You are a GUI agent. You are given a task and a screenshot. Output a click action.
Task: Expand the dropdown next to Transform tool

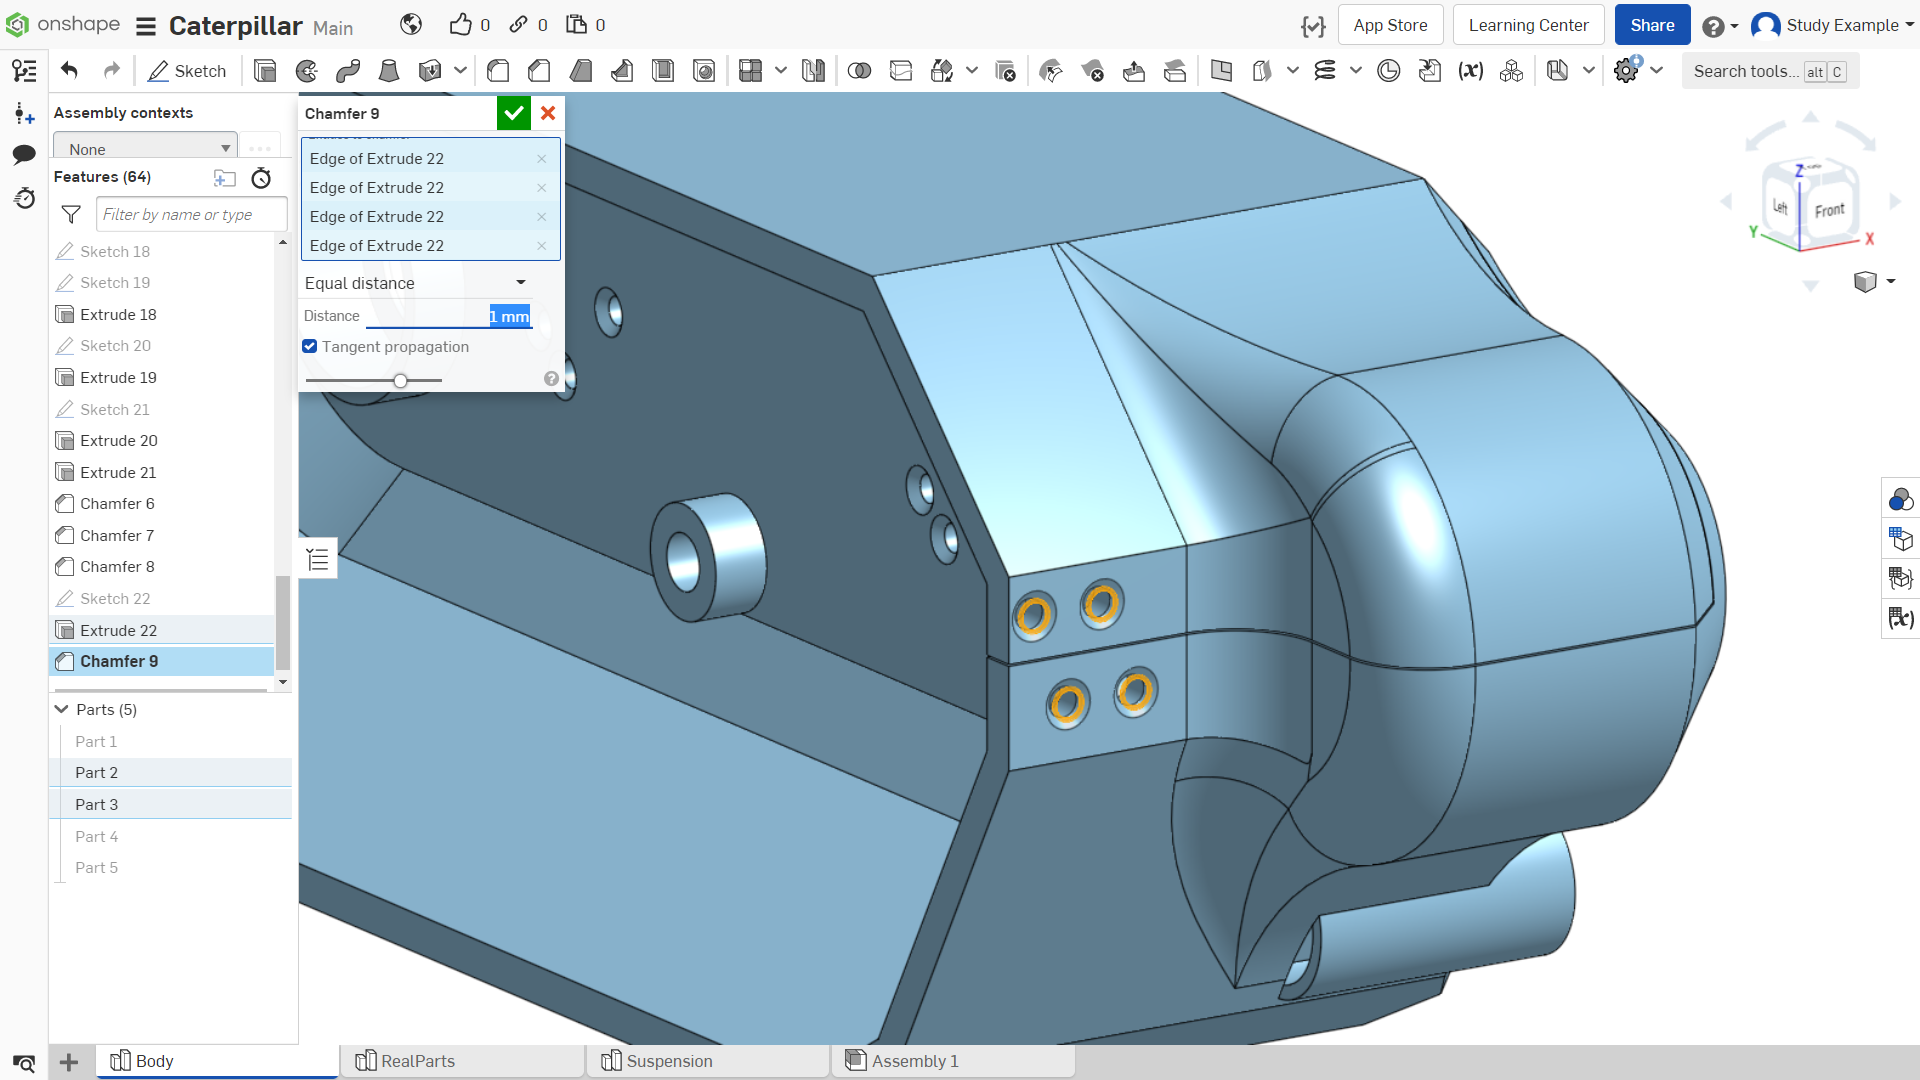(971, 71)
